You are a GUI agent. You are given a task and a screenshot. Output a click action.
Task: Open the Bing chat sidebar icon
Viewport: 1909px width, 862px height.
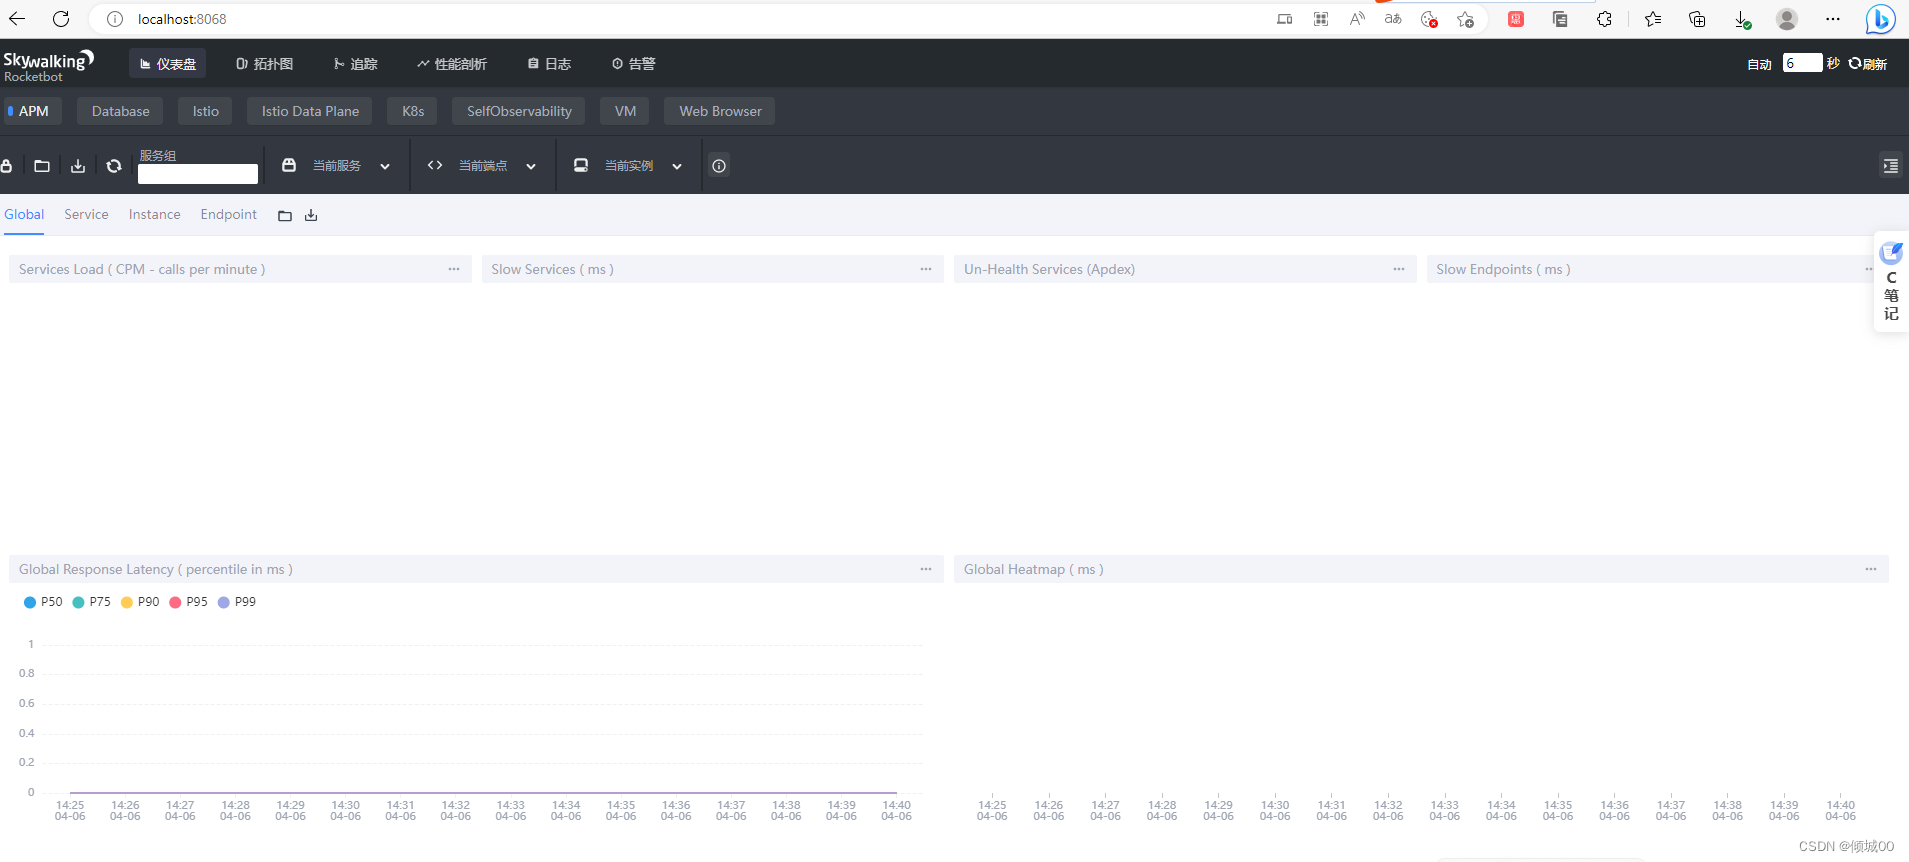click(x=1880, y=19)
